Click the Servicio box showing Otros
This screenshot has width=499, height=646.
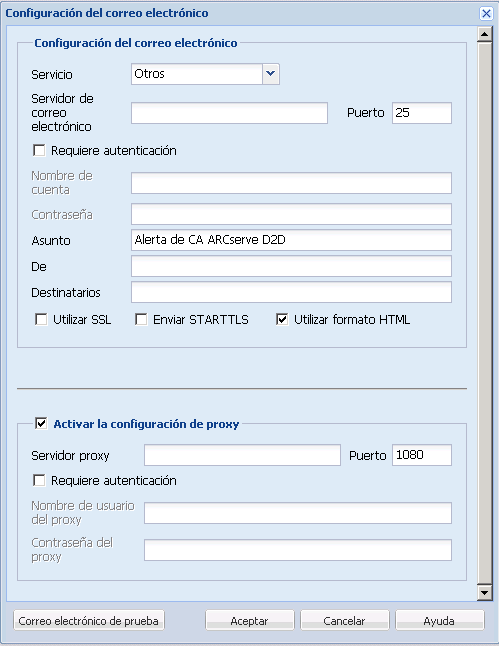[x=197, y=74]
